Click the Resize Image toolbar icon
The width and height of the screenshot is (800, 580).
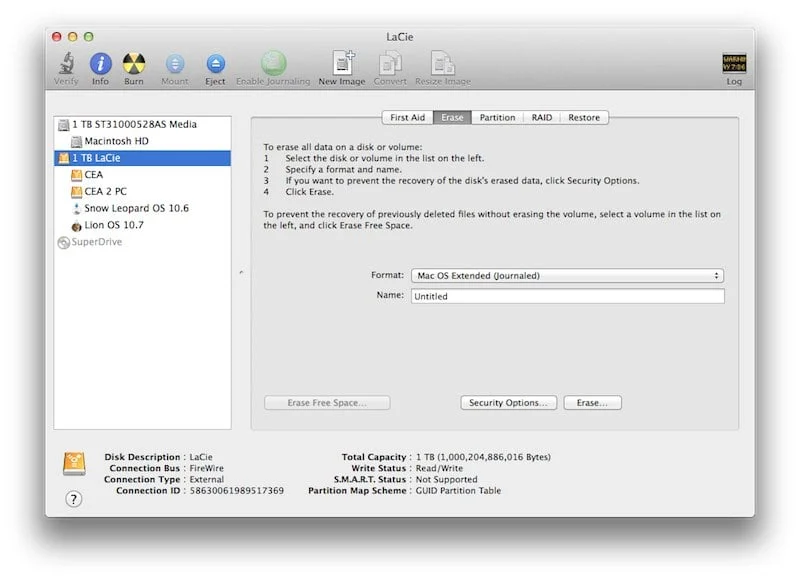[x=442, y=63]
